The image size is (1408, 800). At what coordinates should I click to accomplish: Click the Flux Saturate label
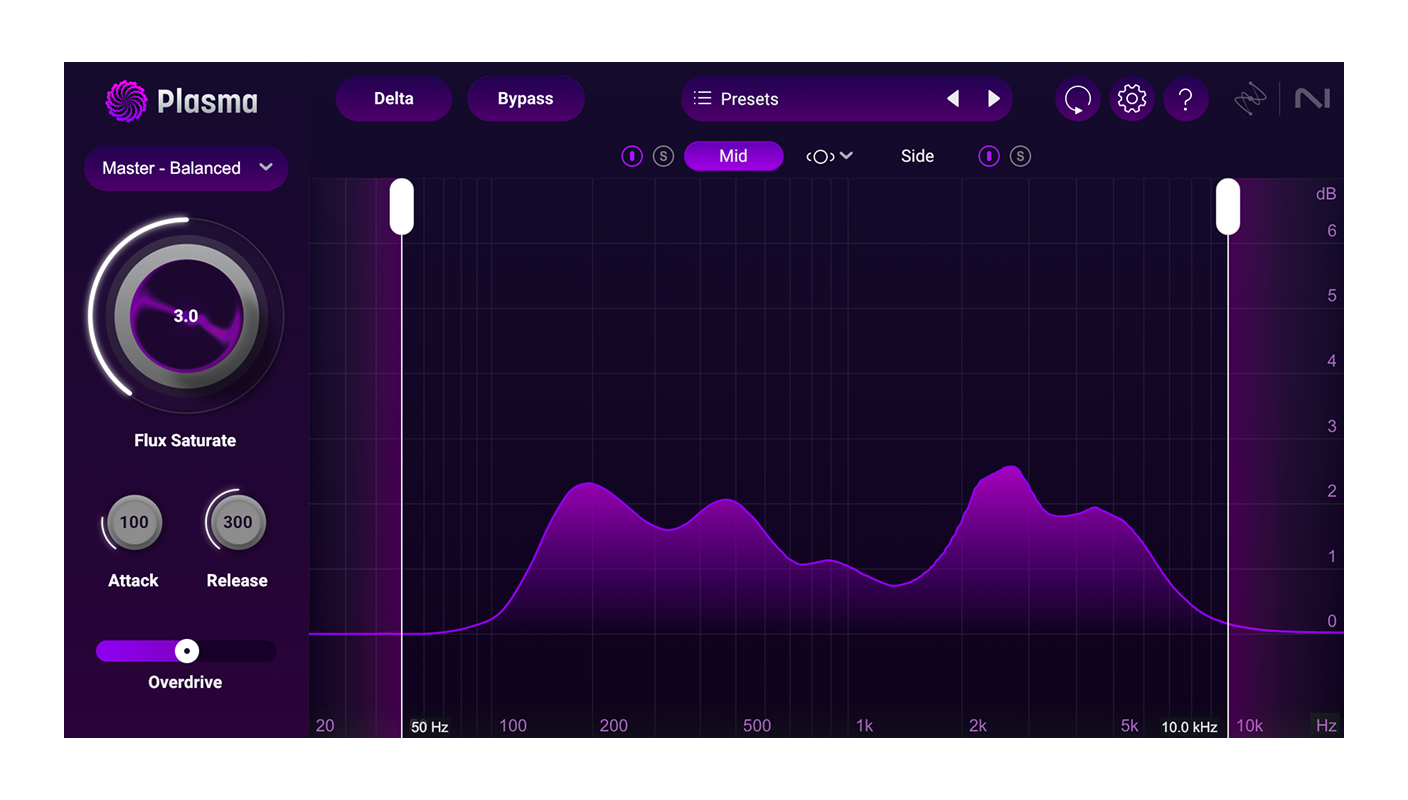(185, 440)
